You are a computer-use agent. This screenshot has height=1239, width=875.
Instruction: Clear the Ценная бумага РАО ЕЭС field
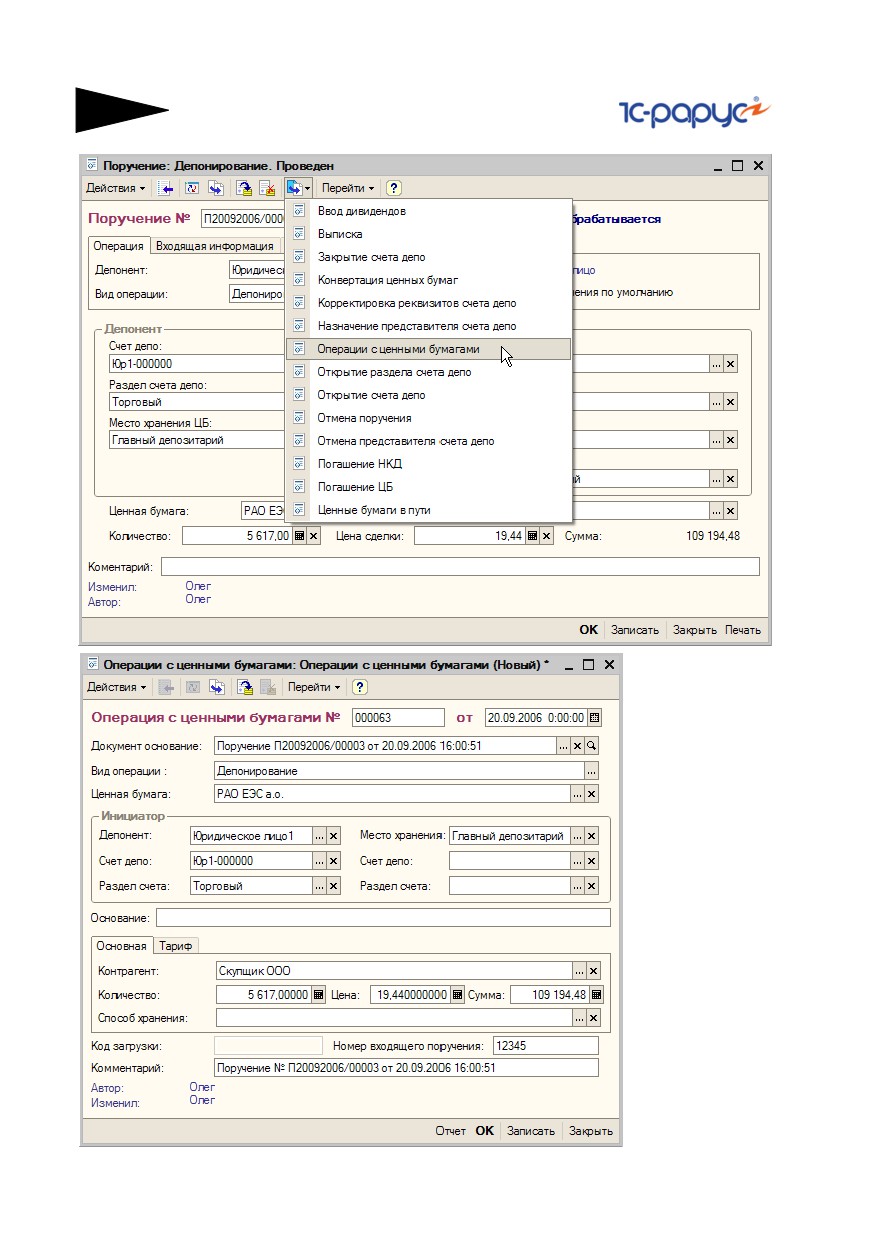pyautogui.click(x=592, y=794)
